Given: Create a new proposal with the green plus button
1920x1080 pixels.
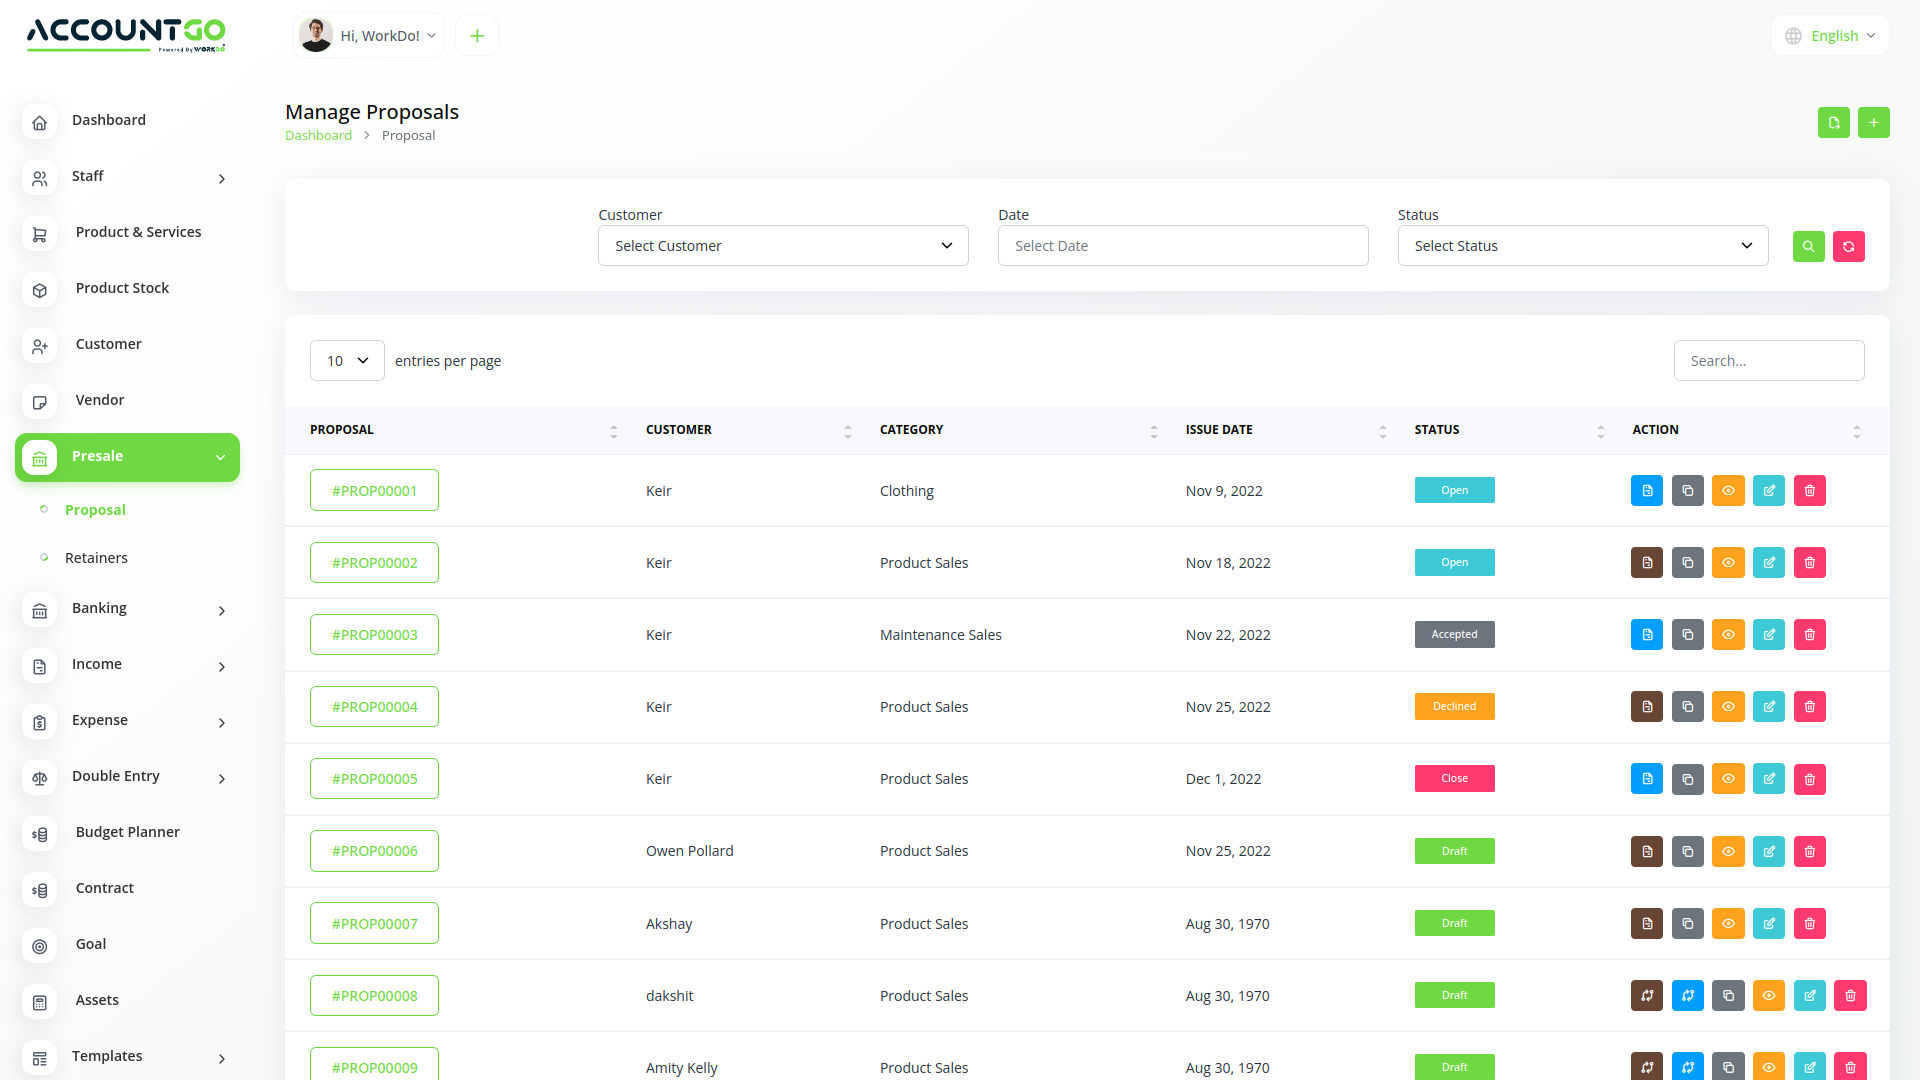Looking at the screenshot, I should point(1874,122).
